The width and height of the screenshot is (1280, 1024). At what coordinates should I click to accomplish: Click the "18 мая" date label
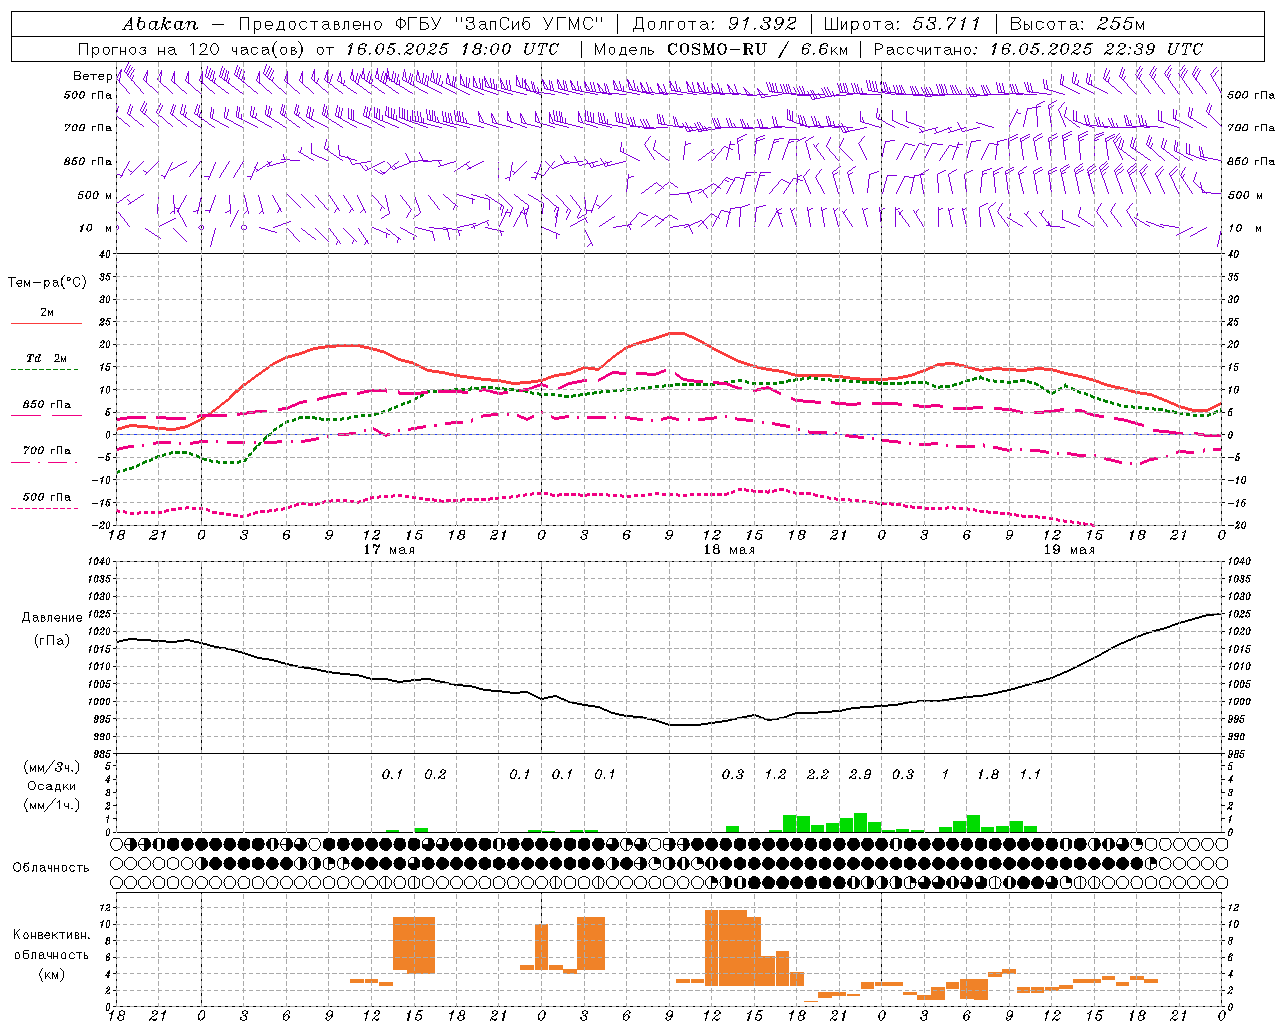(x=729, y=550)
